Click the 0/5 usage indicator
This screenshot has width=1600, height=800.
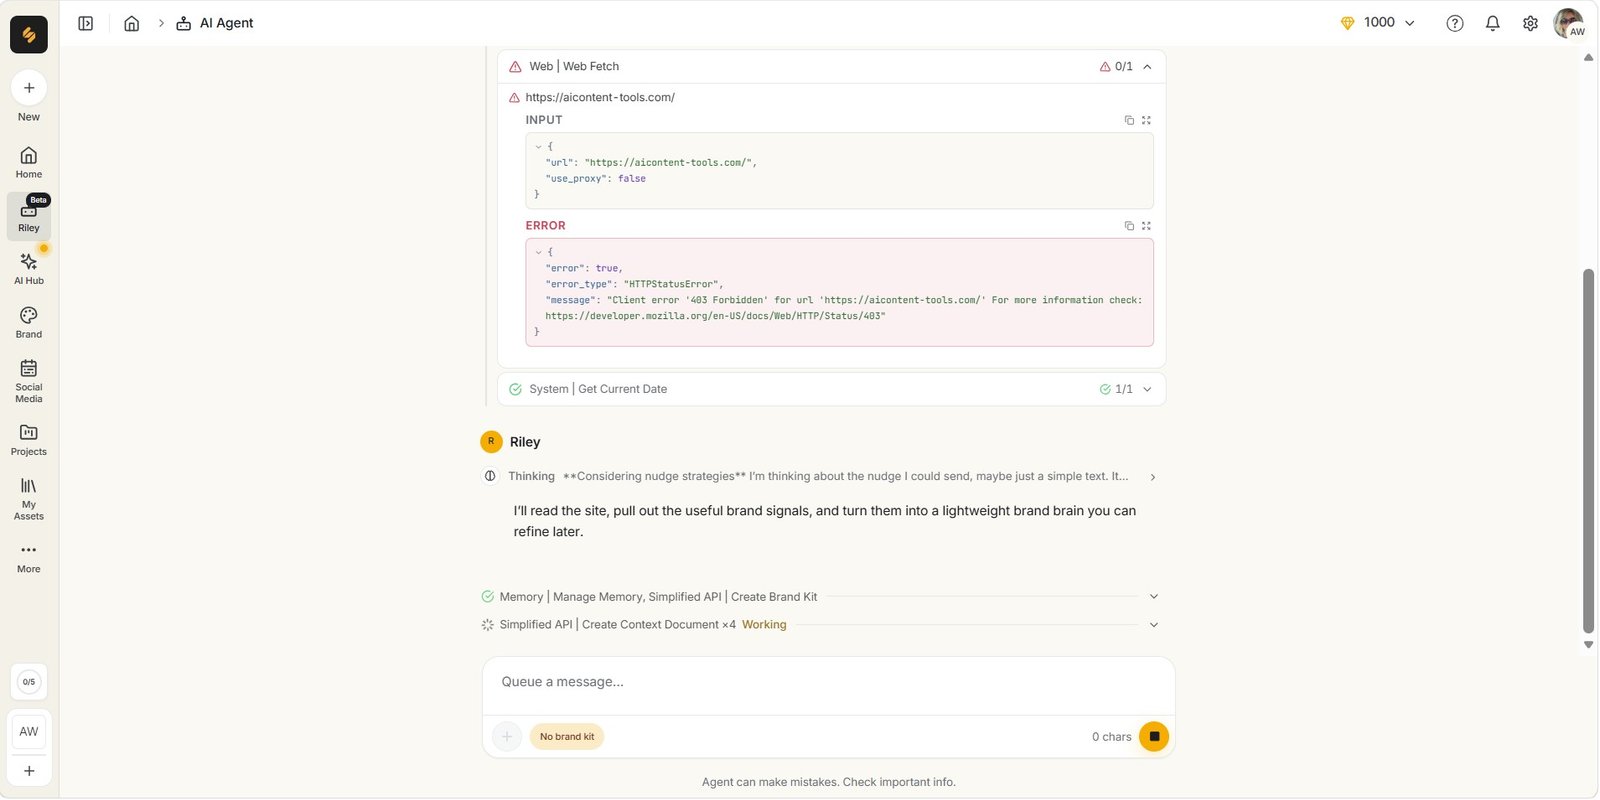point(29,682)
